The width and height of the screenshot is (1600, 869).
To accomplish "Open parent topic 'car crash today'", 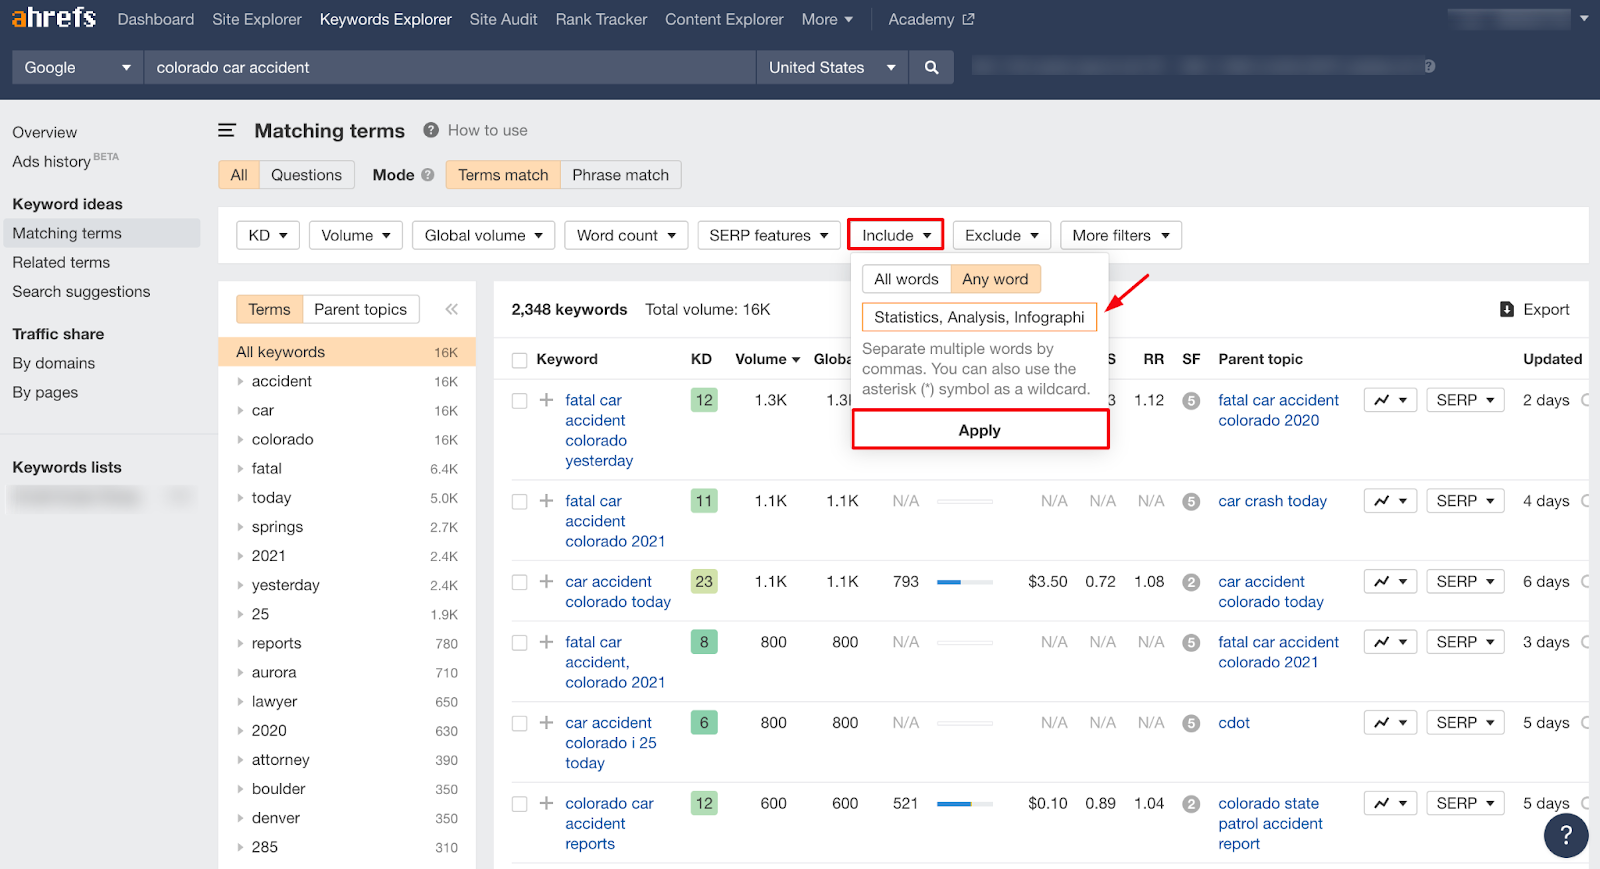I will click(1272, 501).
